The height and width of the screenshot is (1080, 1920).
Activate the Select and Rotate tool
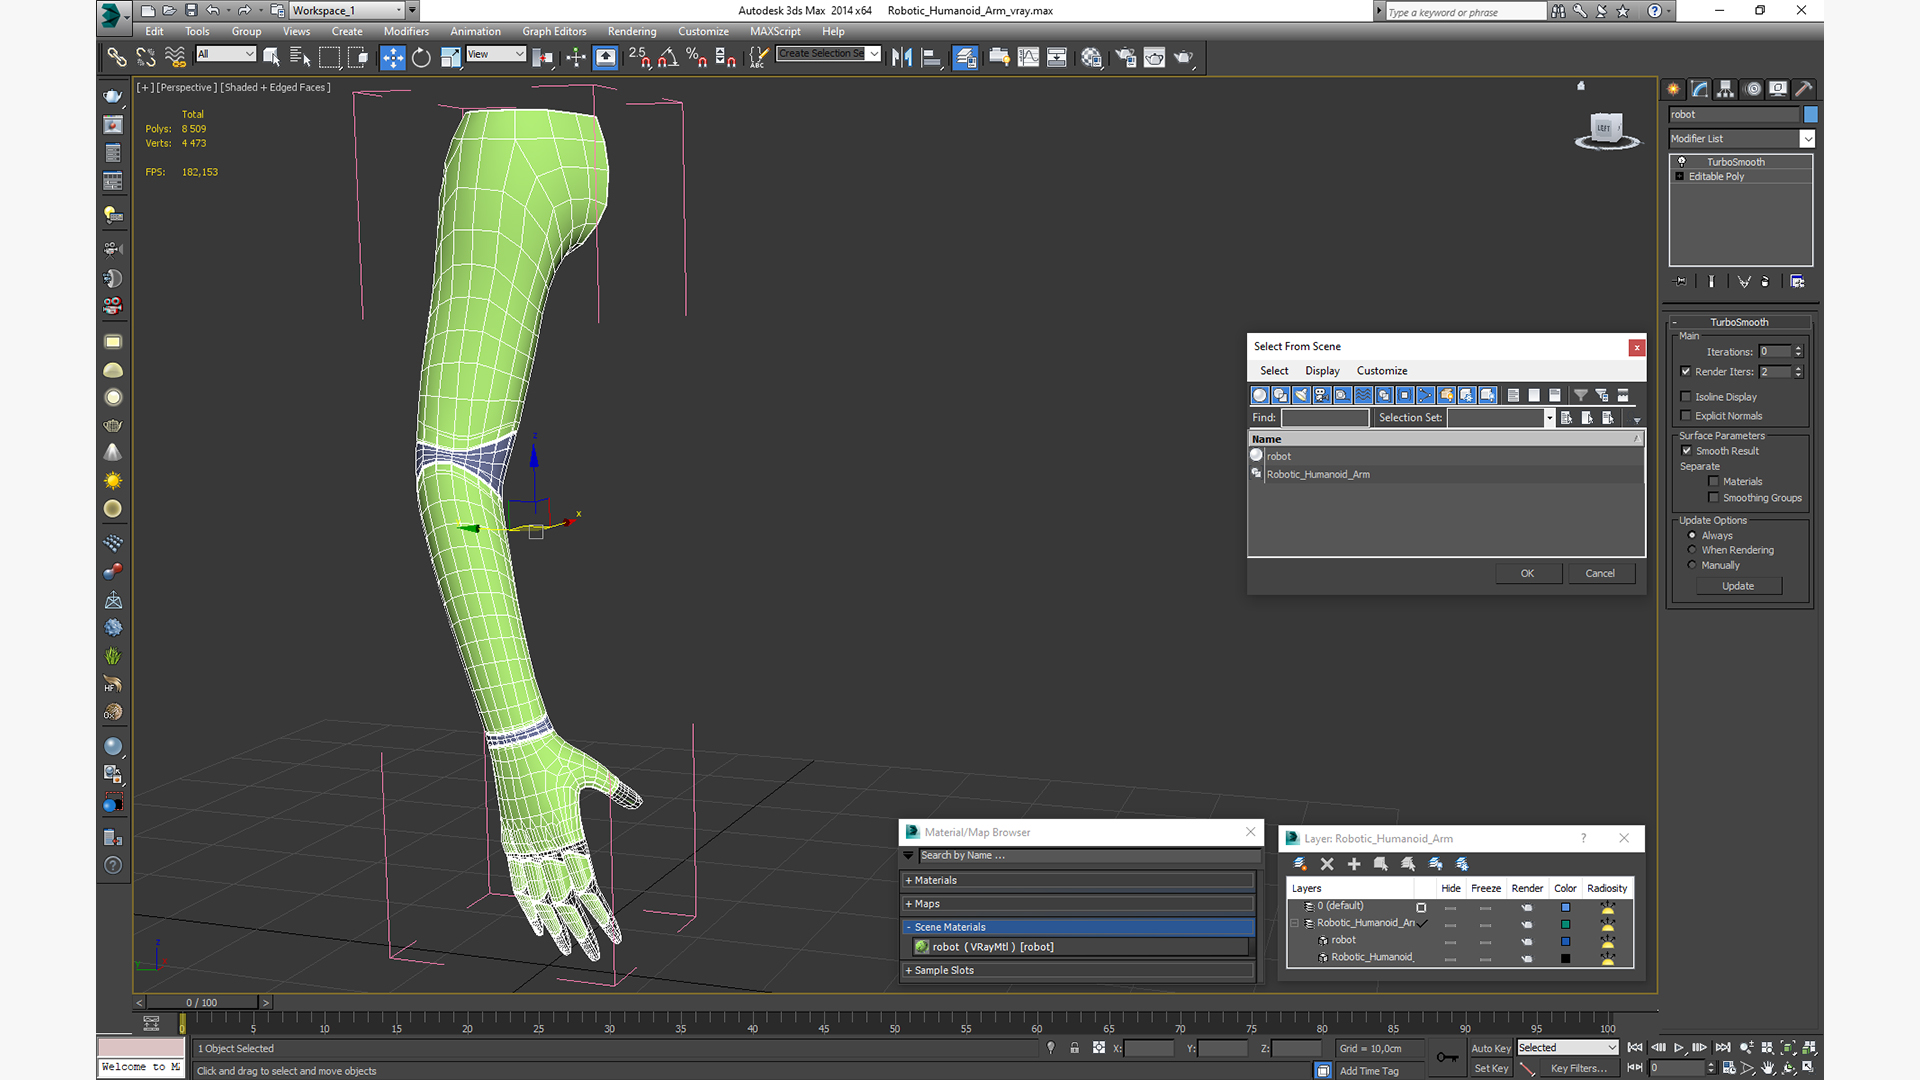tap(421, 57)
